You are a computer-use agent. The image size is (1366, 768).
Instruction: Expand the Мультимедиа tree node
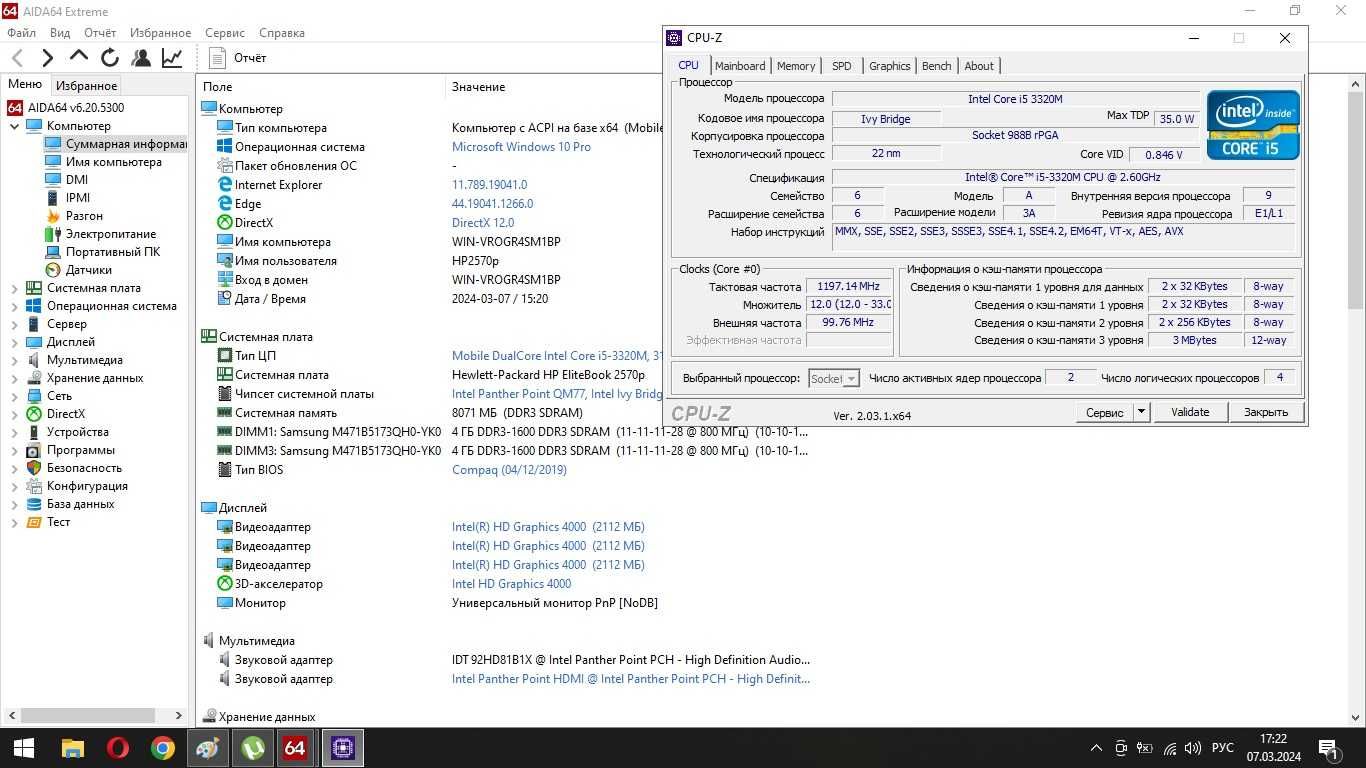coord(15,360)
